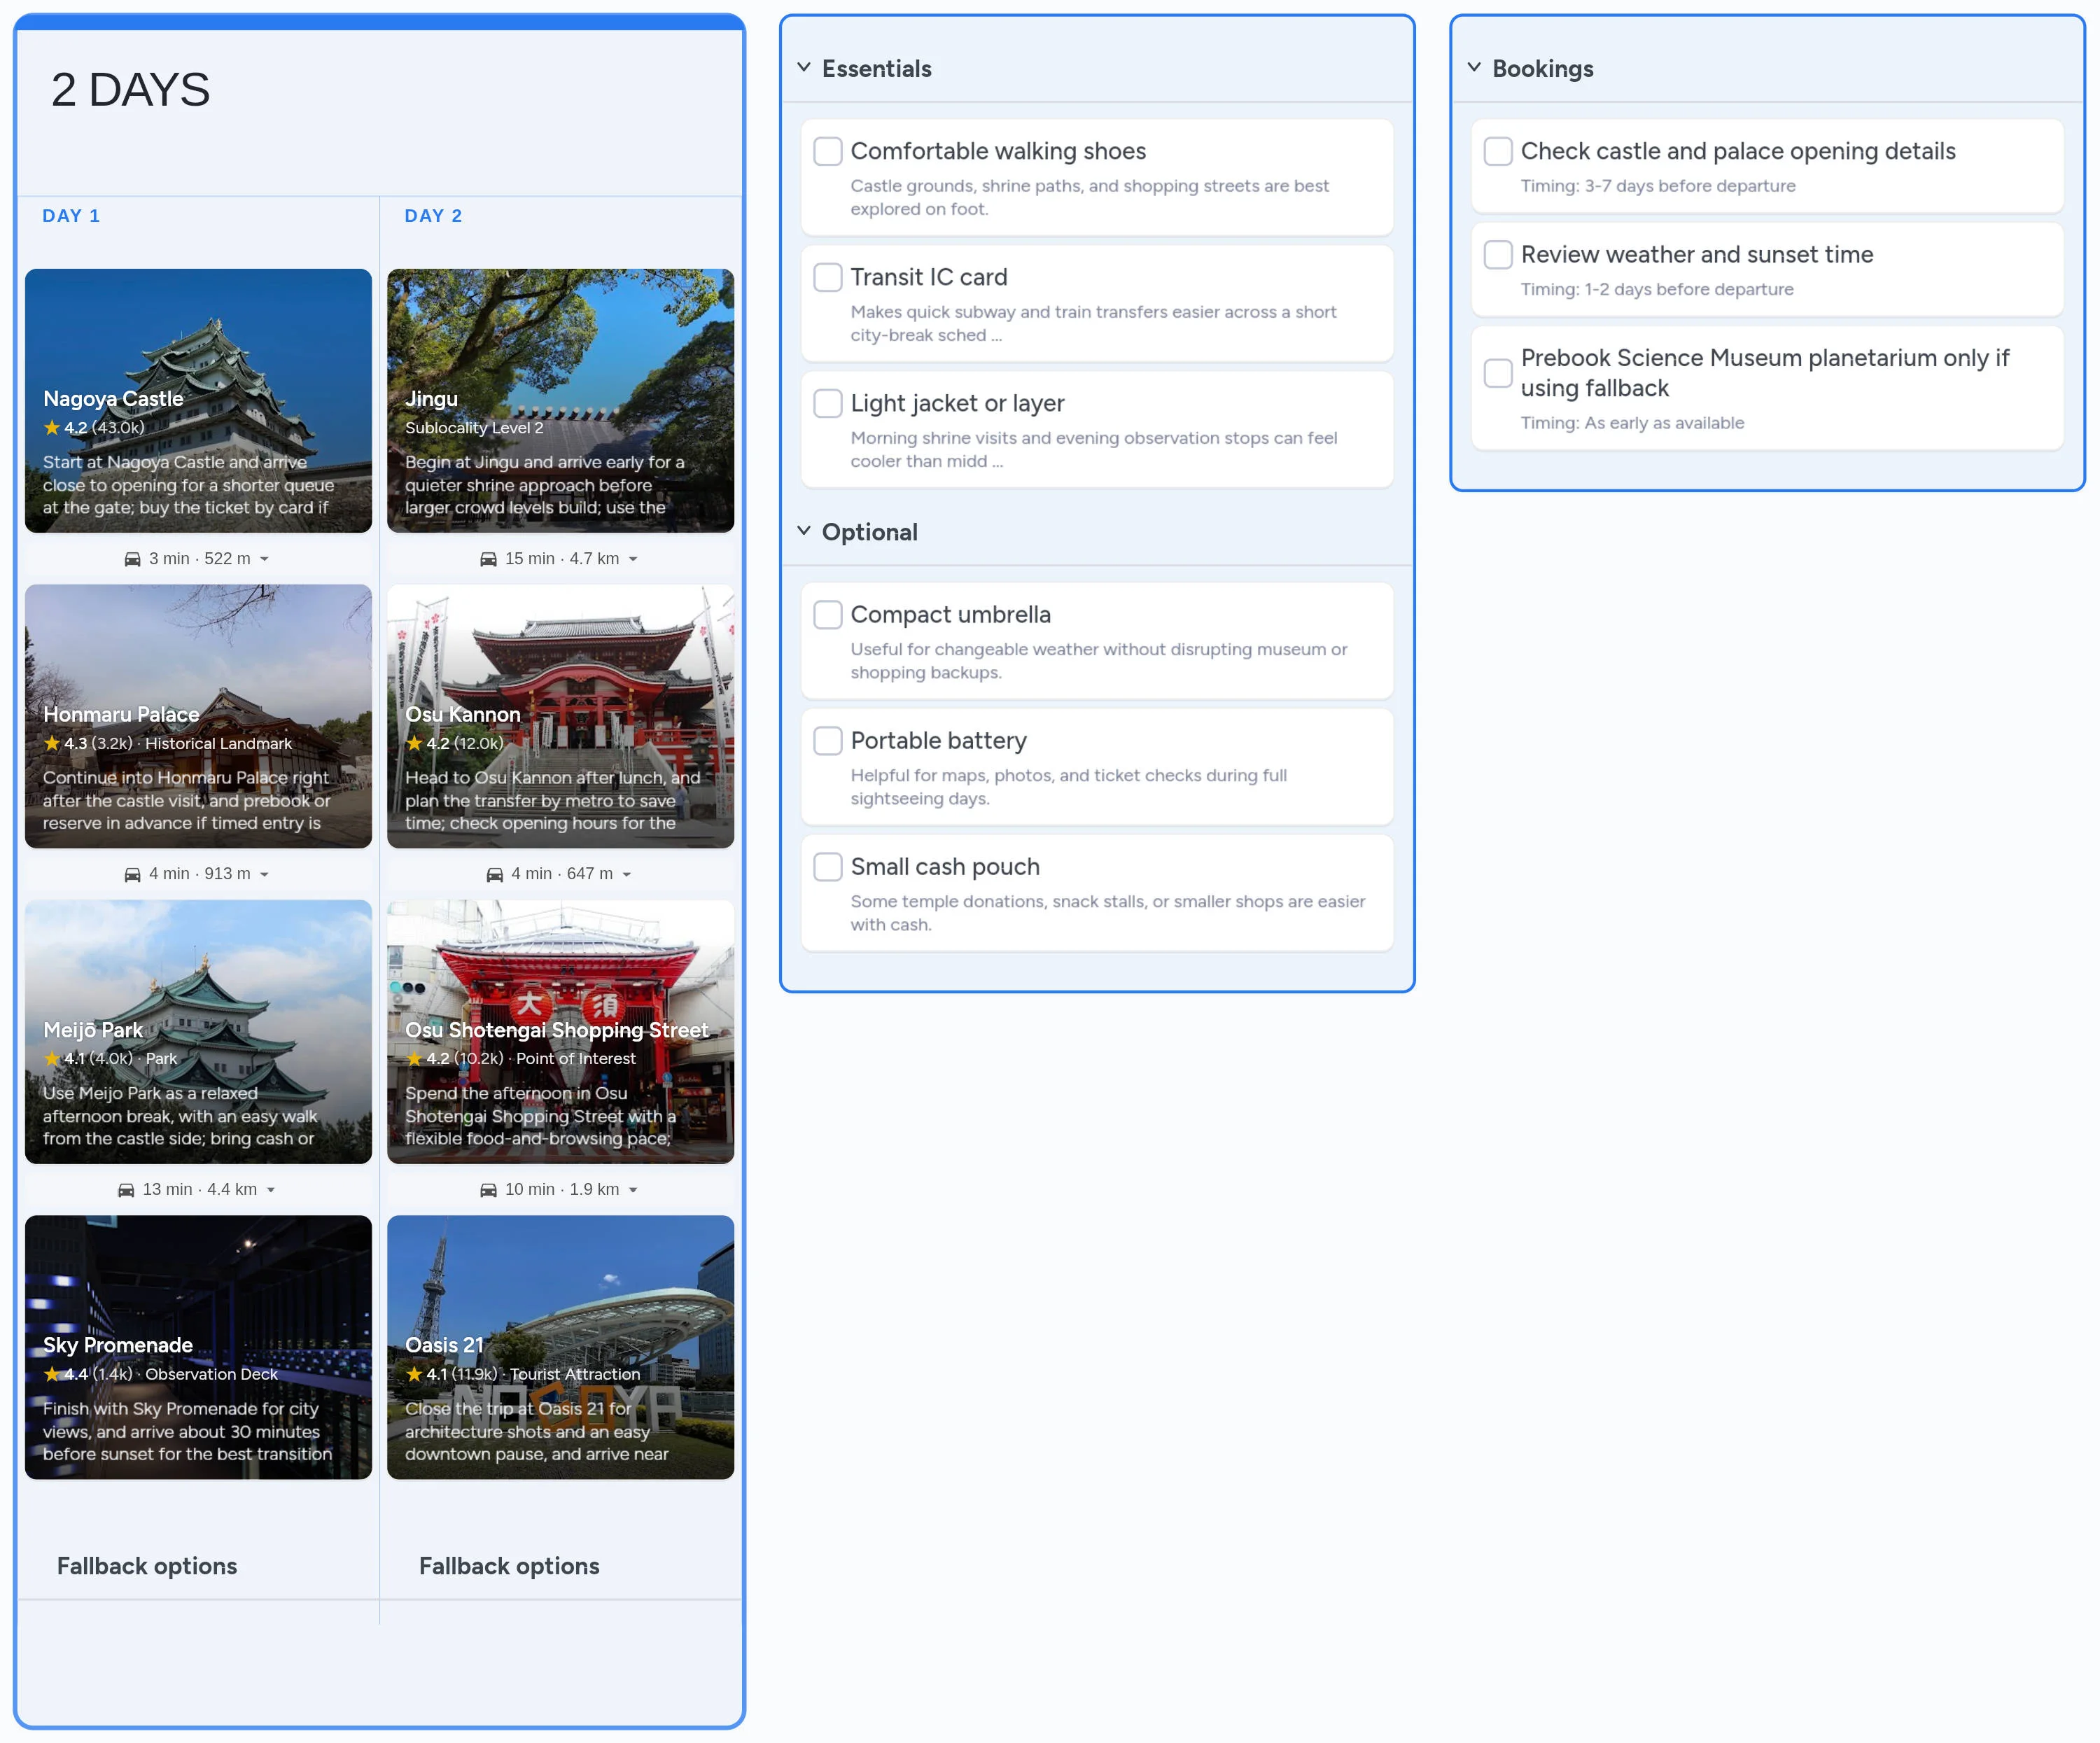Viewport: 2100px width, 1743px height.
Task: Click the car icon beside 4 min 647 m
Action: pos(495,873)
